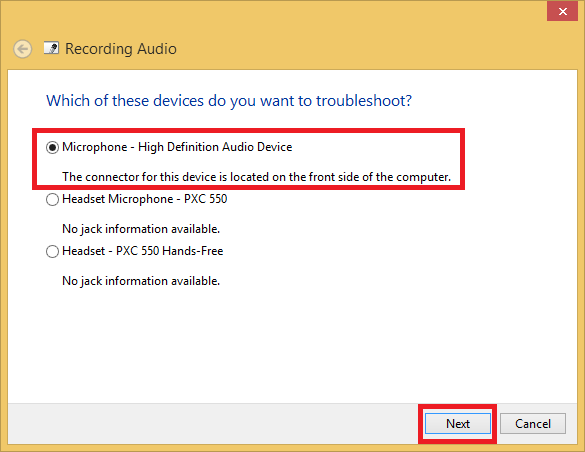This screenshot has height=452, width=585.
Task: Go back using the arrow icon
Action: [x=22, y=49]
